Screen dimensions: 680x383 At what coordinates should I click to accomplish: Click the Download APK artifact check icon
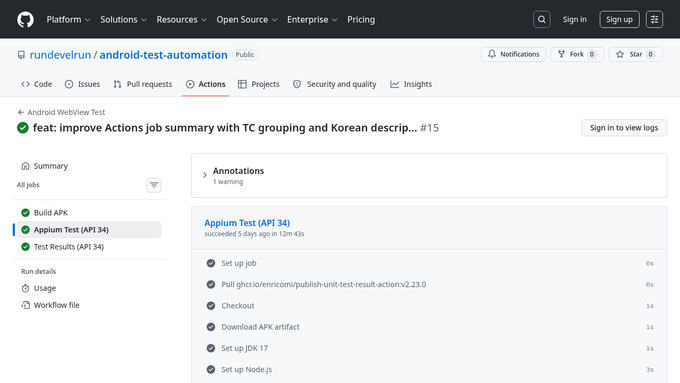(x=211, y=327)
